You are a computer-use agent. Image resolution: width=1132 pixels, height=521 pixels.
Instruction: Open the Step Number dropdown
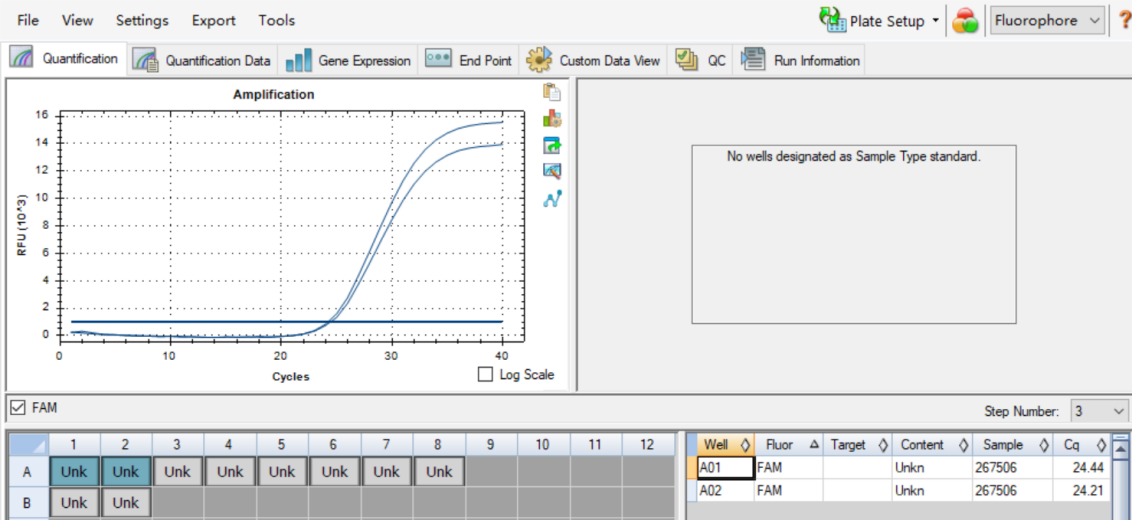(1098, 411)
